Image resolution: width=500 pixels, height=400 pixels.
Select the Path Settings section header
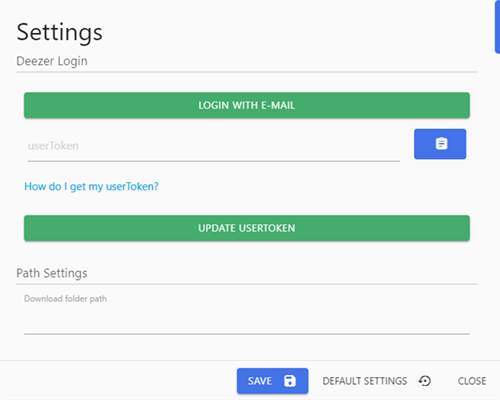coord(52,273)
